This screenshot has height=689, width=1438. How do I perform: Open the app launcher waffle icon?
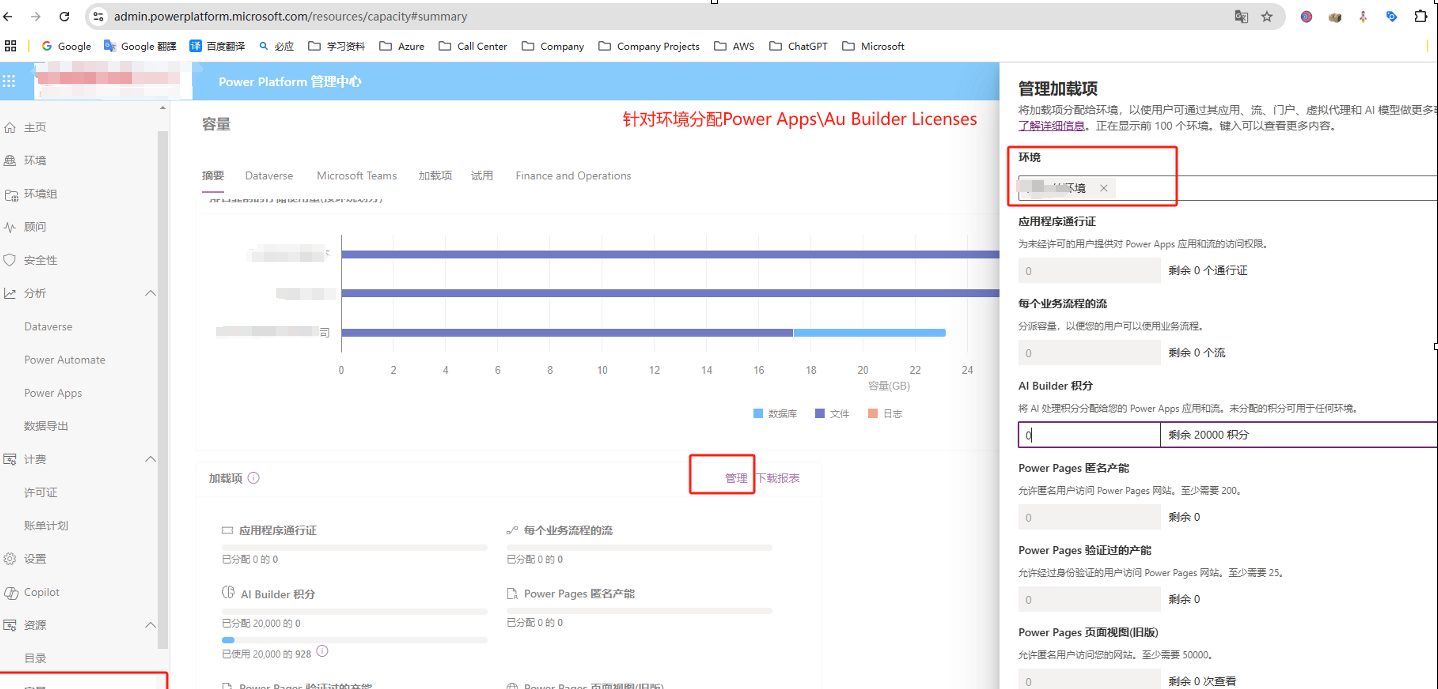coord(10,82)
